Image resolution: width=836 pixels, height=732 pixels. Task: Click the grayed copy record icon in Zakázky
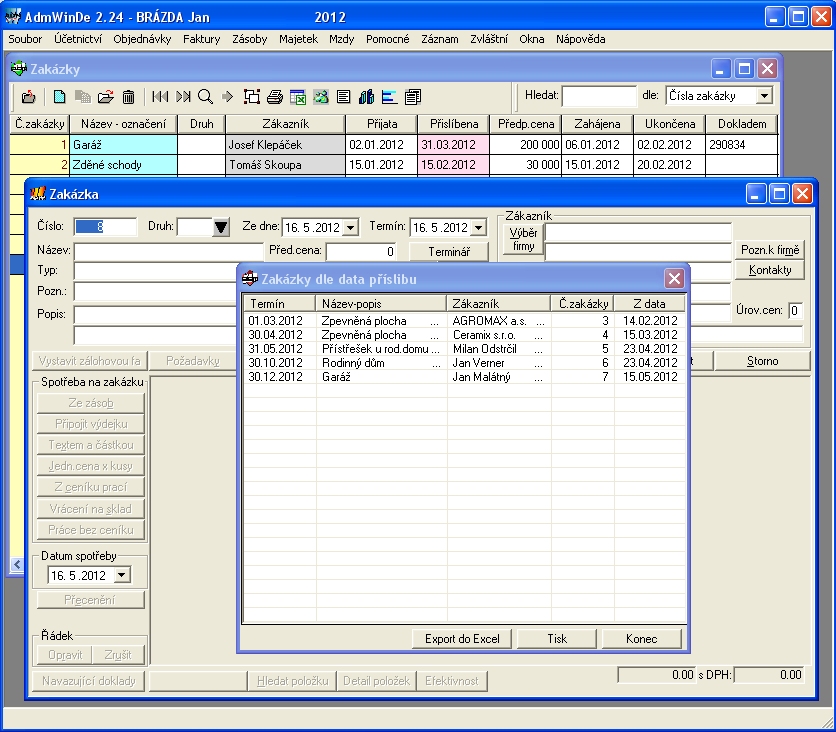point(83,96)
